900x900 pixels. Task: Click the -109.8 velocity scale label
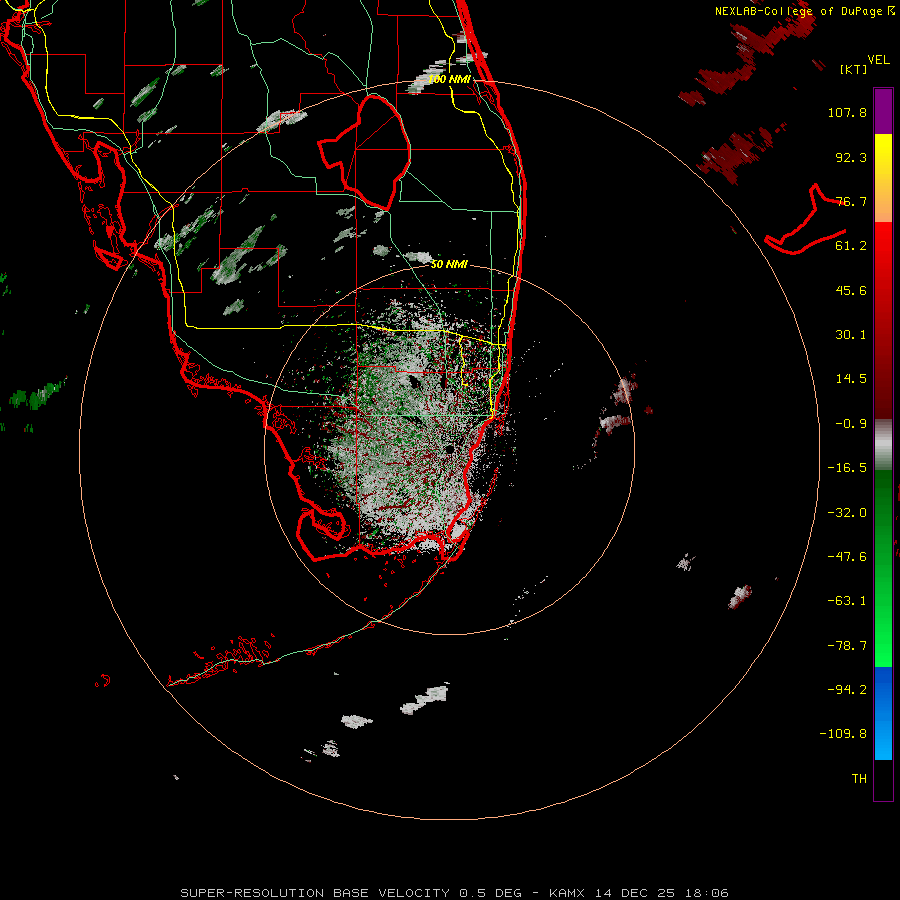[x=843, y=734]
